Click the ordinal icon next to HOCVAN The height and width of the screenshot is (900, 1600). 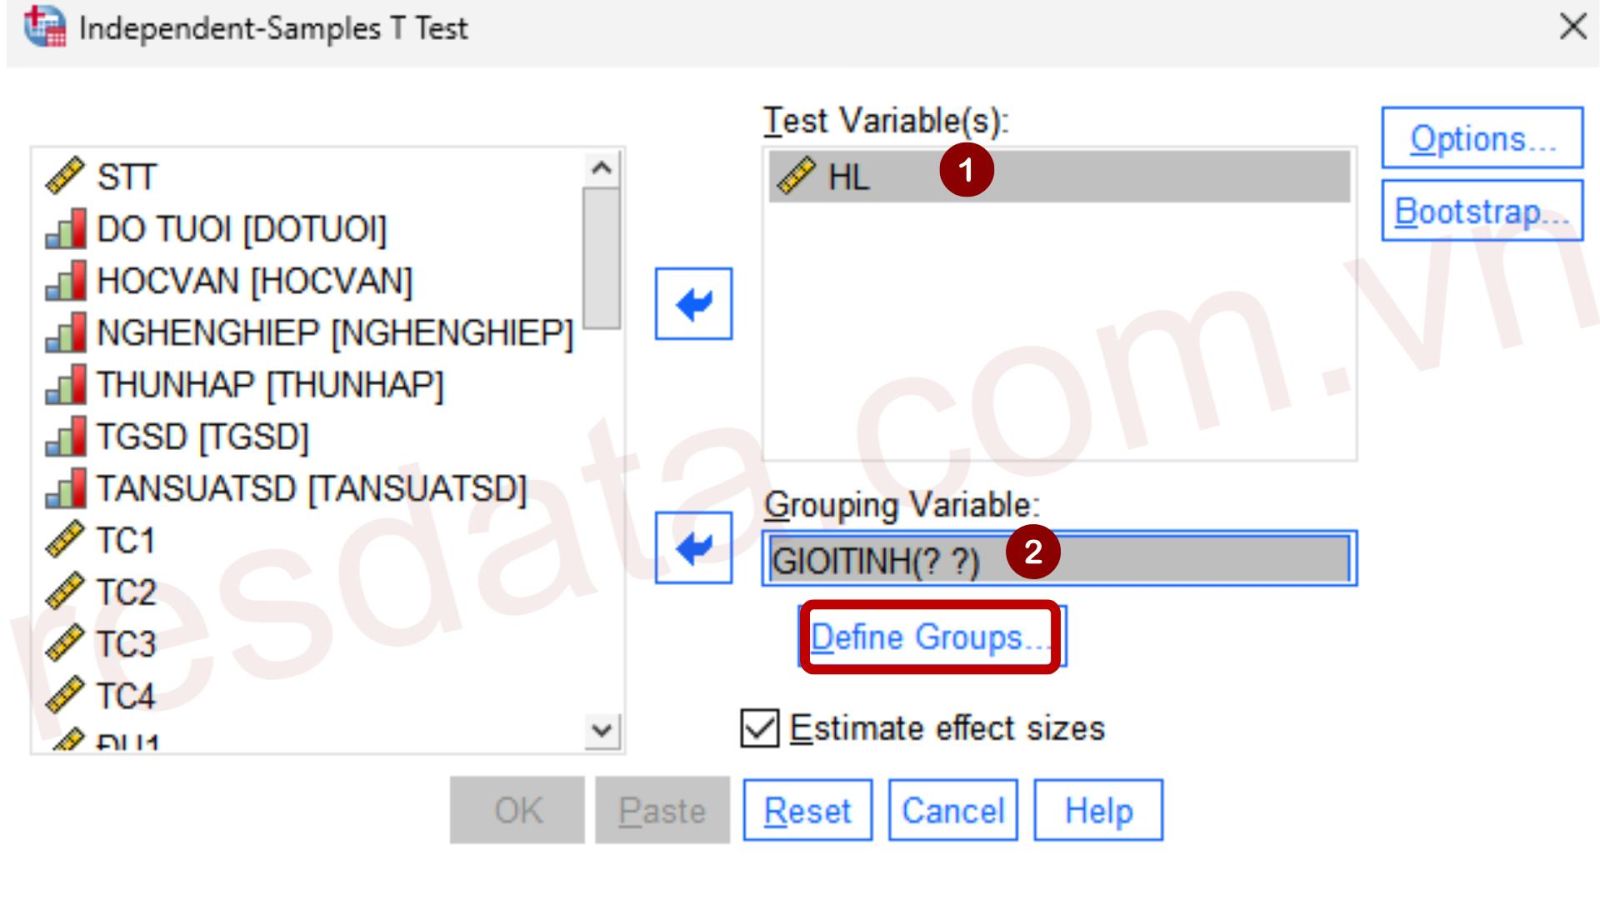65,281
